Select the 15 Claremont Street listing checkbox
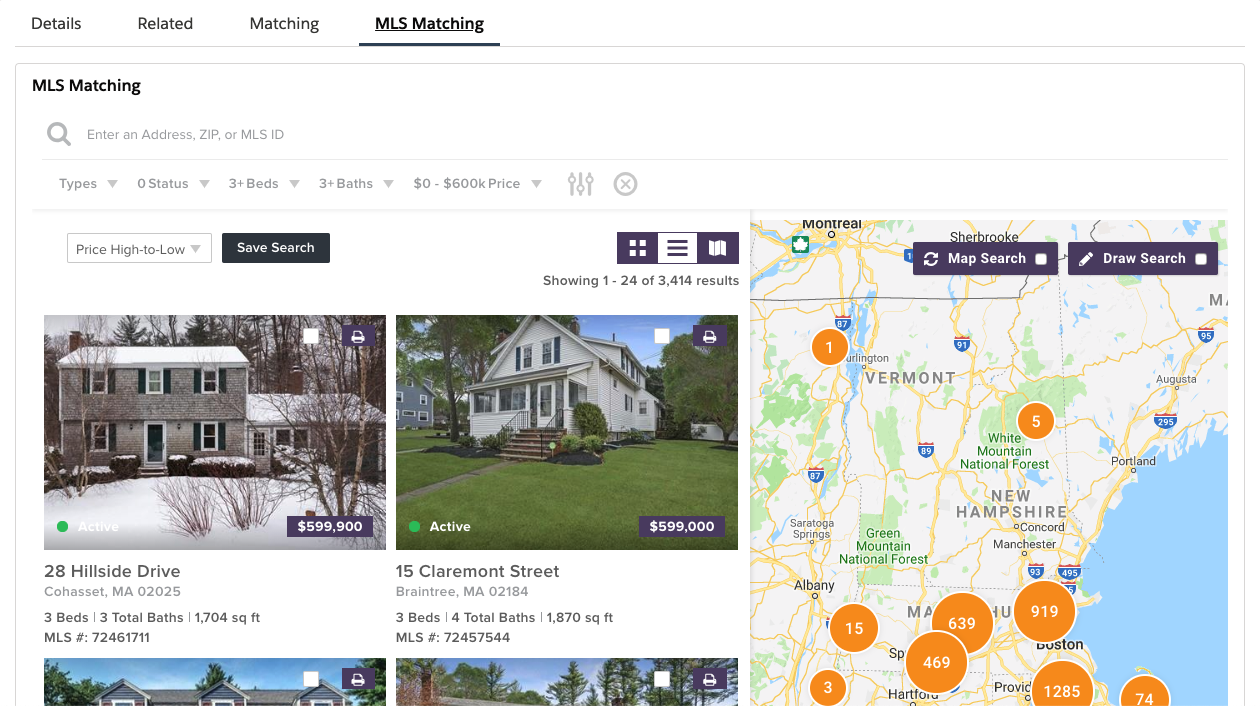Screen dimensions: 1260x706 pos(661,336)
